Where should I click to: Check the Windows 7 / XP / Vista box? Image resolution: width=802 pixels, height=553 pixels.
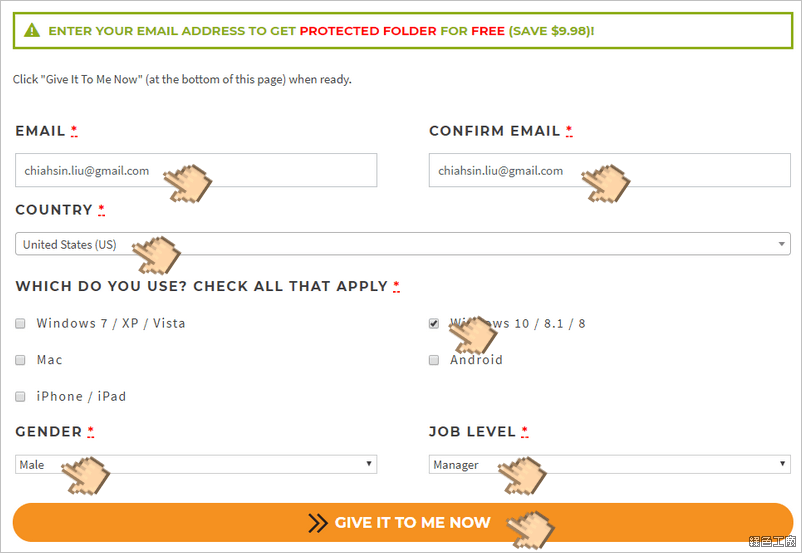(20, 323)
